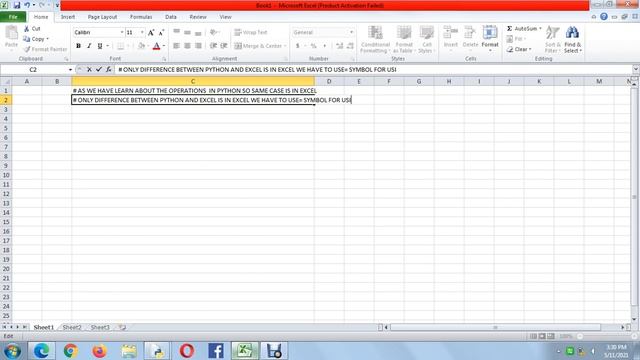Open the Font dialog launcher

pyautogui.click(x=164, y=59)
